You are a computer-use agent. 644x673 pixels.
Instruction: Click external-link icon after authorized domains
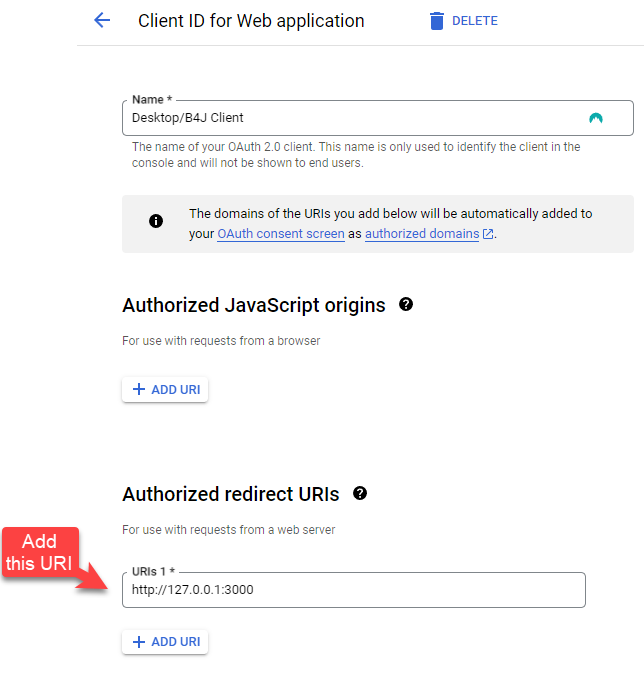pos(488,234)
